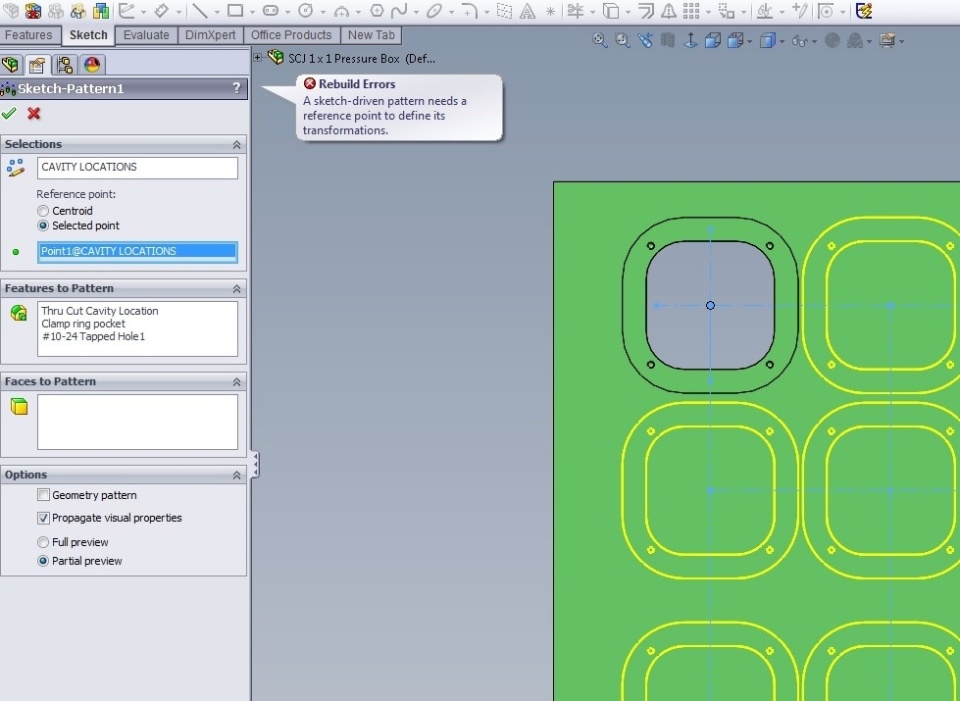The height and width of the screenshot is (701, 960).
Task: Click the Rapid Sketch lightning icon
Action: click(x=864, y=10)
